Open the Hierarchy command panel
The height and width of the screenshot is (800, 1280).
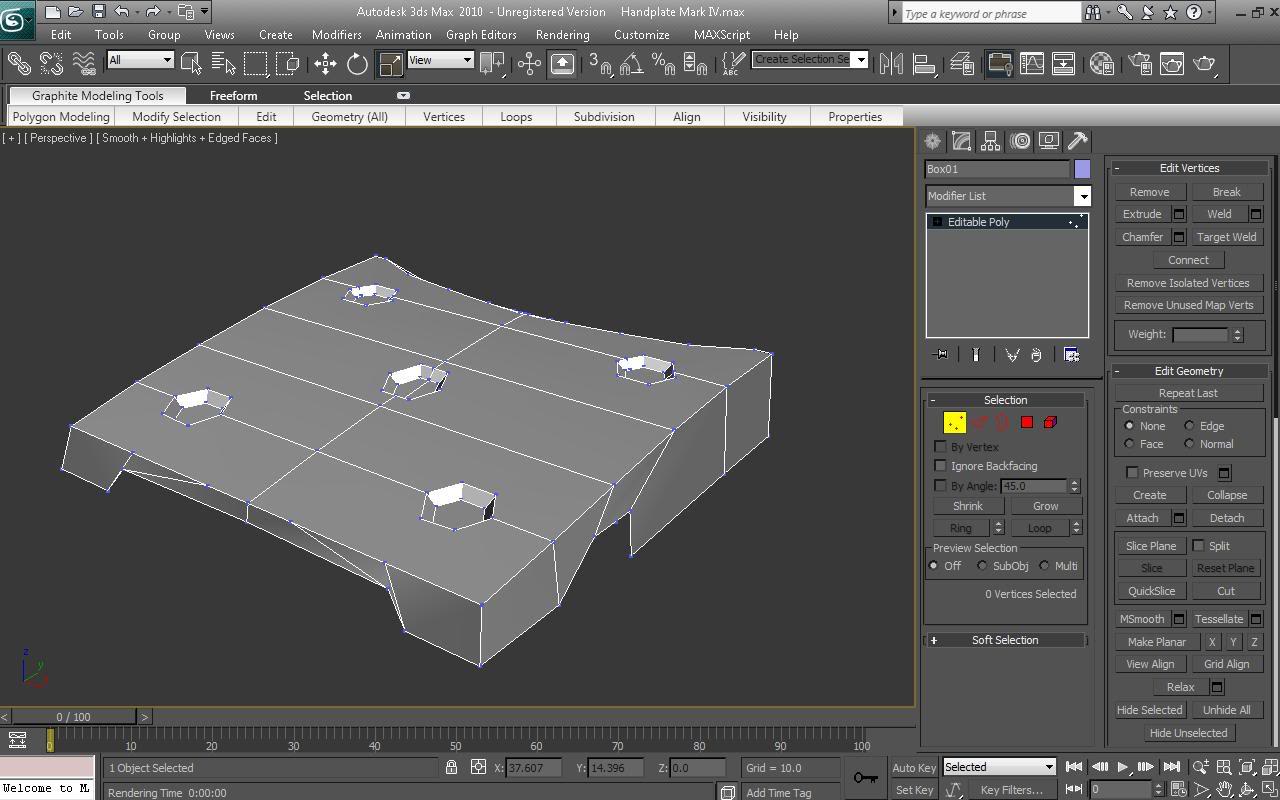point(990,141)
